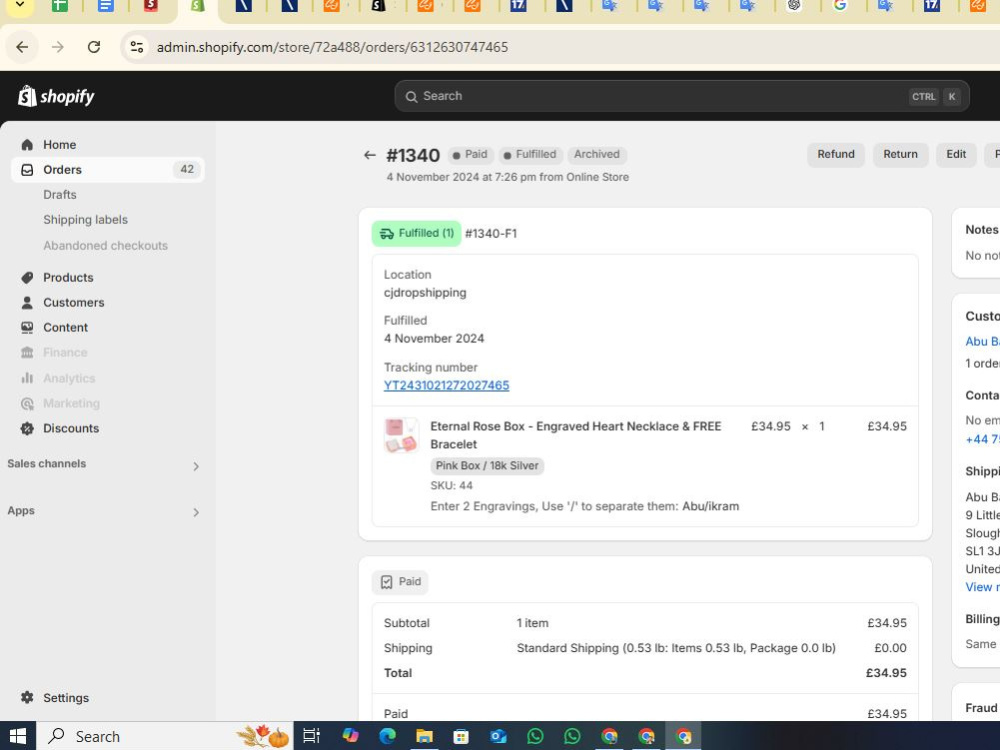
Task: Click the Orders count badge 42
Action: pos(187,170)
